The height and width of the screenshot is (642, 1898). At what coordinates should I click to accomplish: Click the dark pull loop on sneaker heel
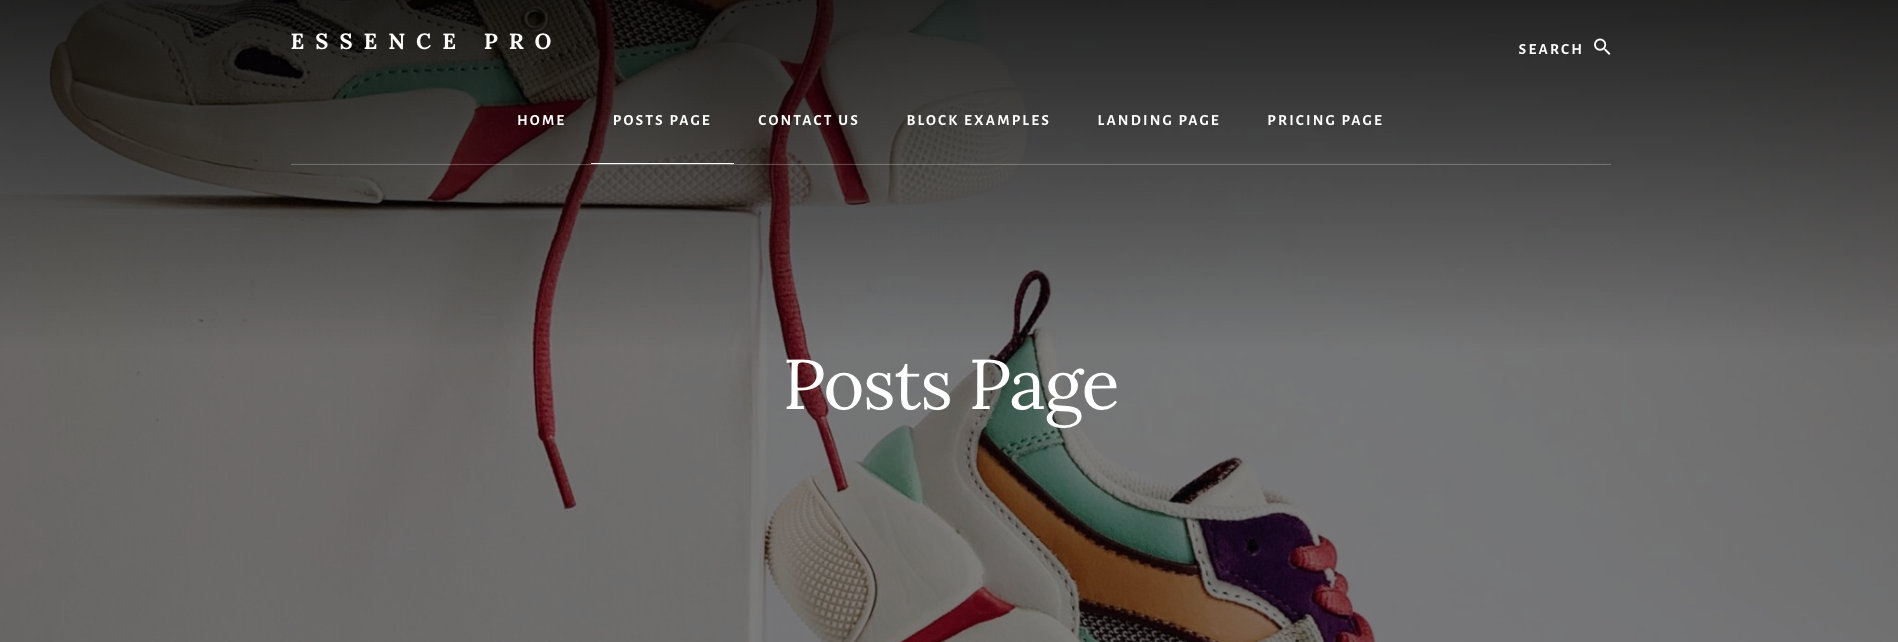[1030, 304]
